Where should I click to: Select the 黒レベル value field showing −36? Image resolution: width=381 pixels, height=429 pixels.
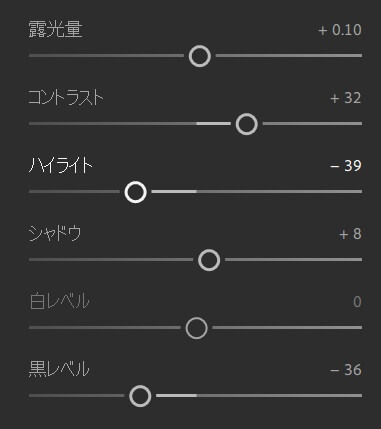point(346,370)
